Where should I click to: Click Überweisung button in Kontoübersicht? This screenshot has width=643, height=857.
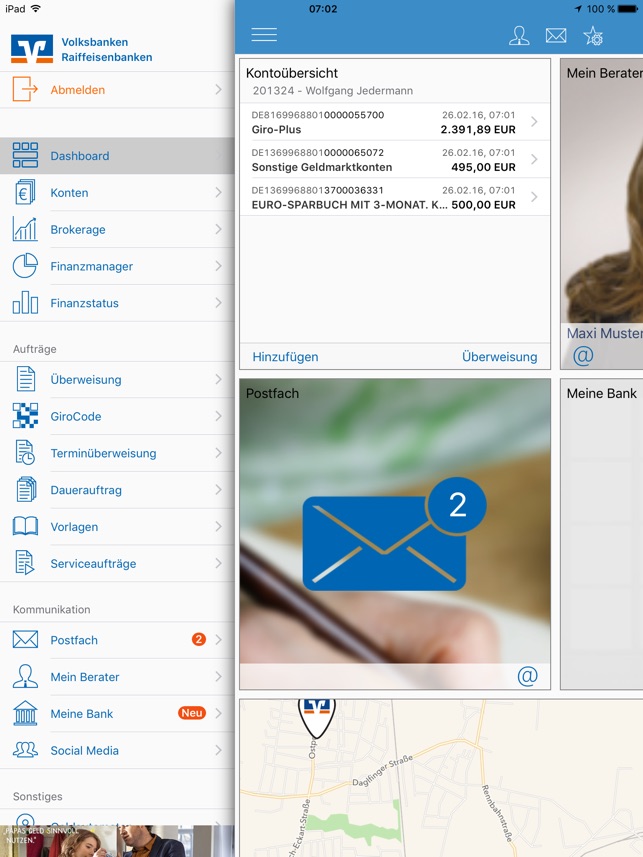(499, 357)
